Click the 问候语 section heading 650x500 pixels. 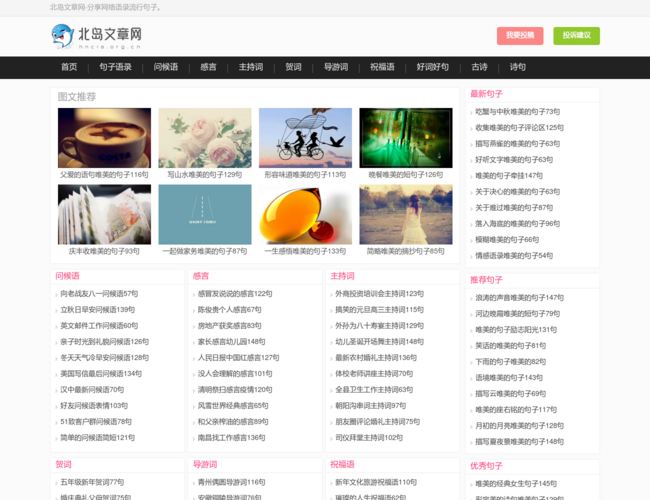pyautogui.click(x=68, y=276)
